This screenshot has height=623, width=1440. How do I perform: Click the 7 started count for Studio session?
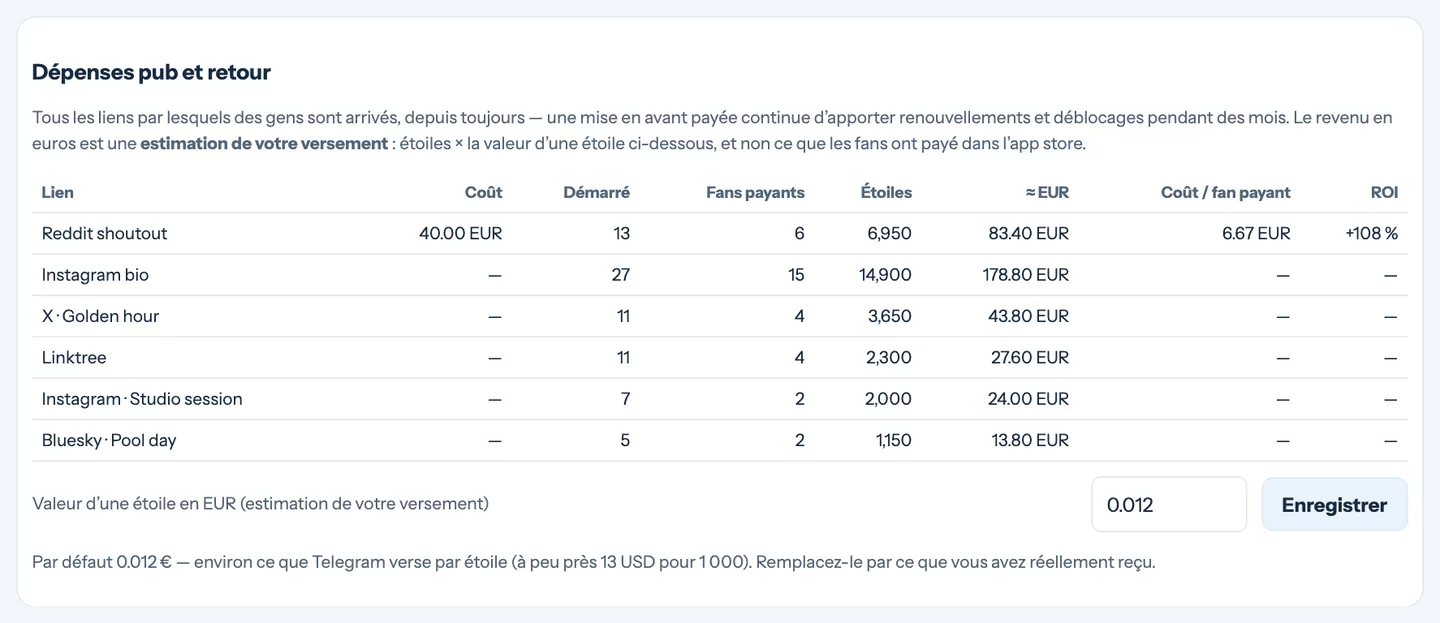click(x=625, y=399)
